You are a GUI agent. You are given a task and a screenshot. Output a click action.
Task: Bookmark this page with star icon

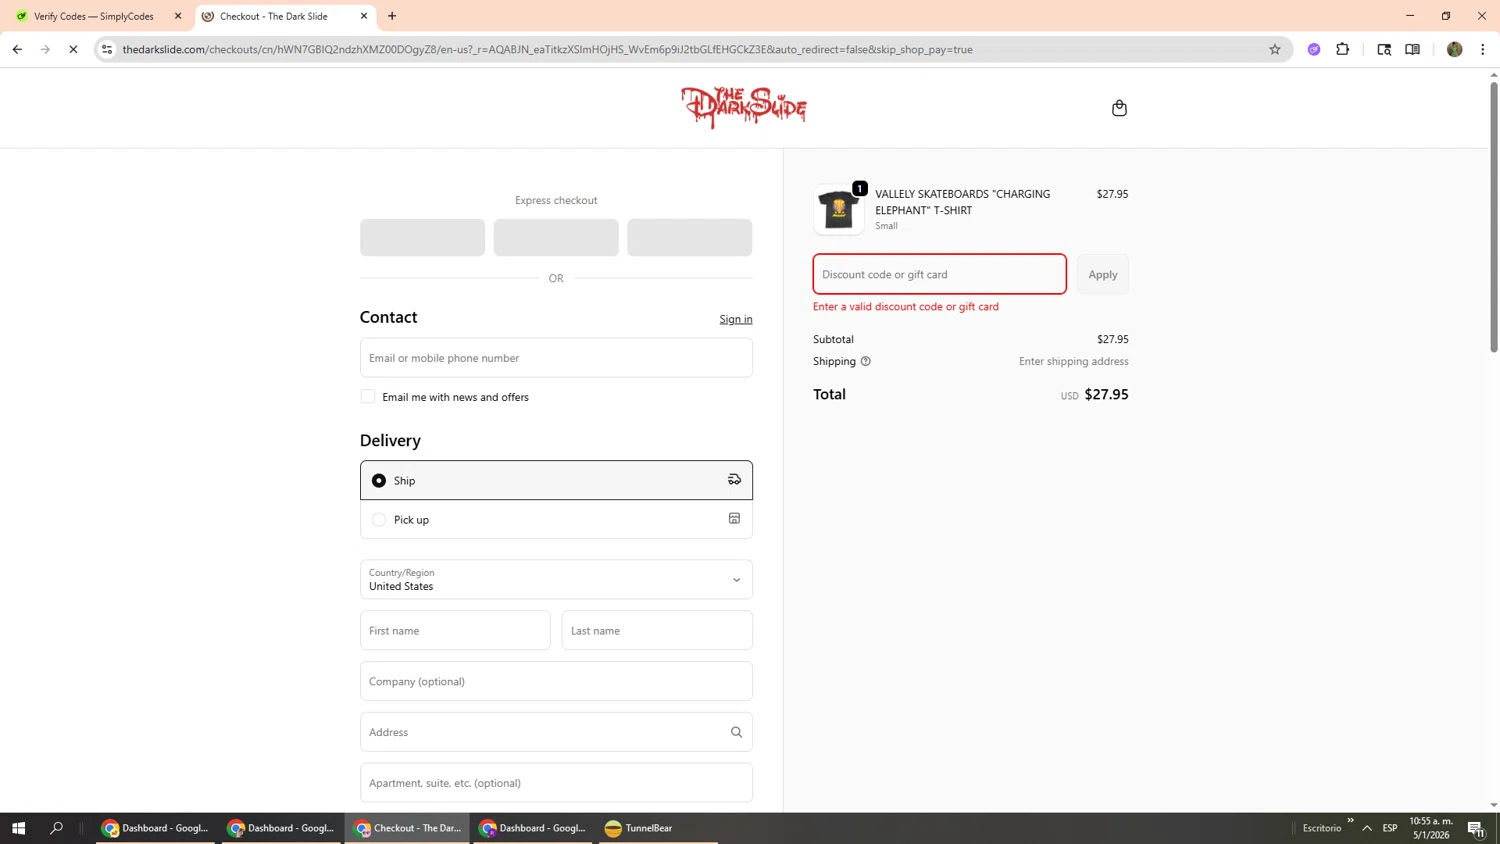point(1275,49)
